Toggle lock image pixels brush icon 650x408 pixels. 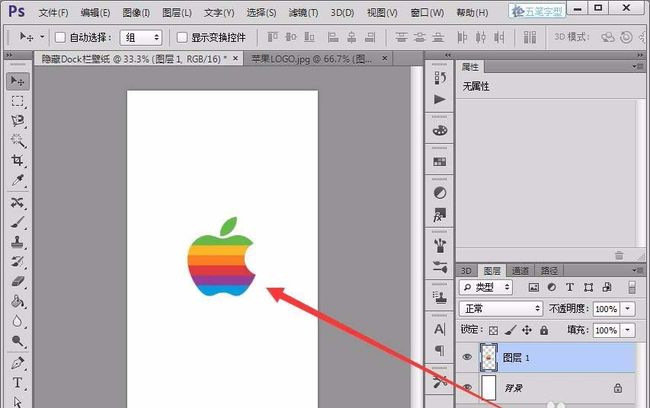pyautogui.click(x=511, y=330)
